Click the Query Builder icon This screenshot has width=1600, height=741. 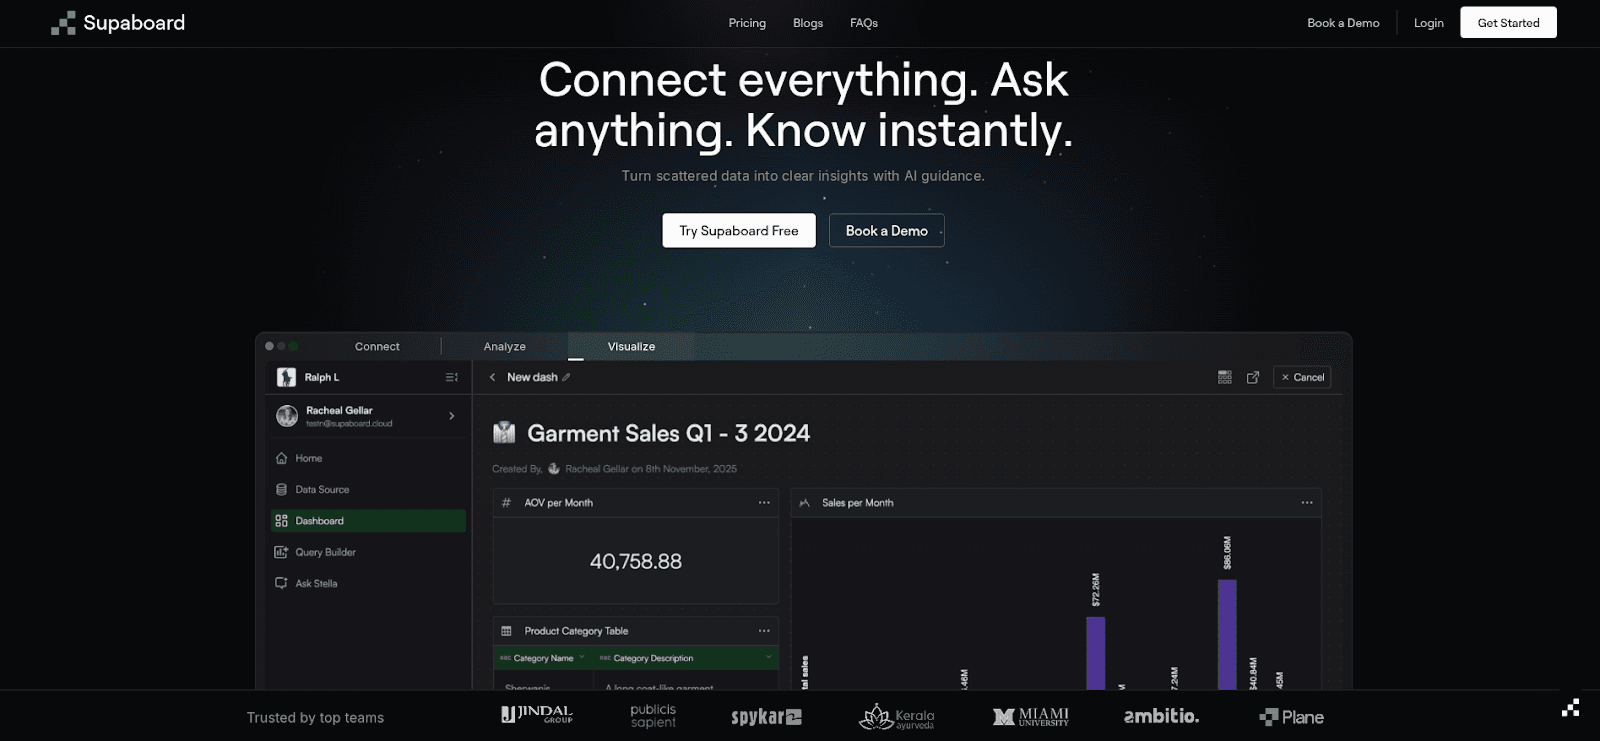[x=281, y=552]
